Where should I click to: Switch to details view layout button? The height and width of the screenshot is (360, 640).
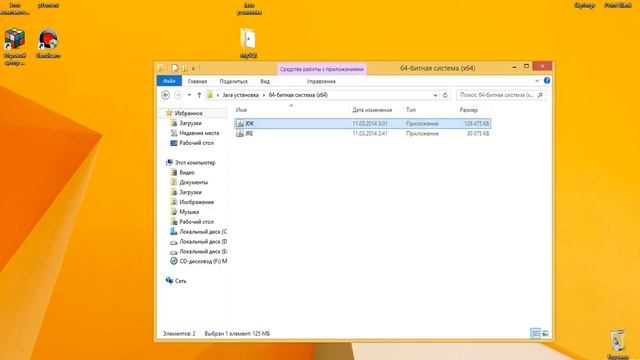(535, 333)
